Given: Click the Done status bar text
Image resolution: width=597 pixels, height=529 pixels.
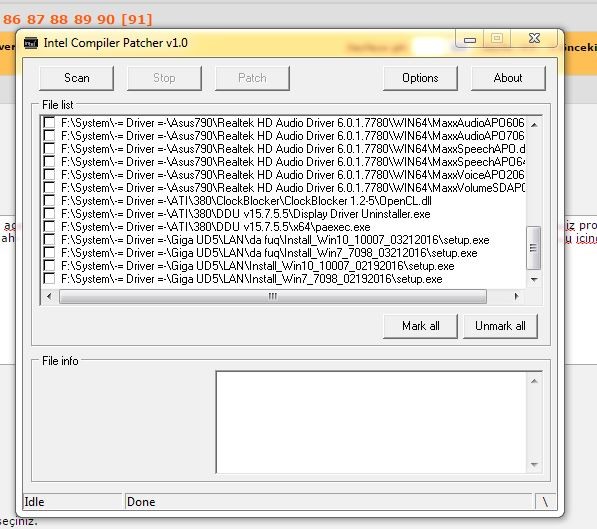Looking at the screenshot, I should (x=141, y=502).
